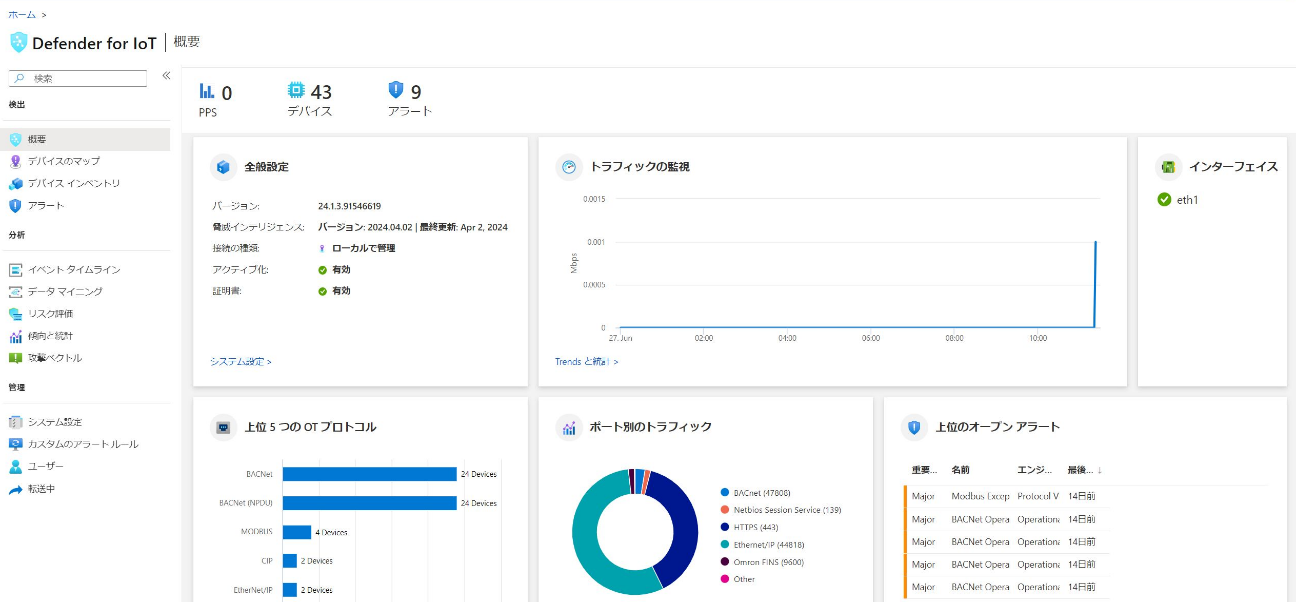This screenshot has width=1296, height=602.
Task: Click the 9 アラート counter
Action: click(410, 100)
